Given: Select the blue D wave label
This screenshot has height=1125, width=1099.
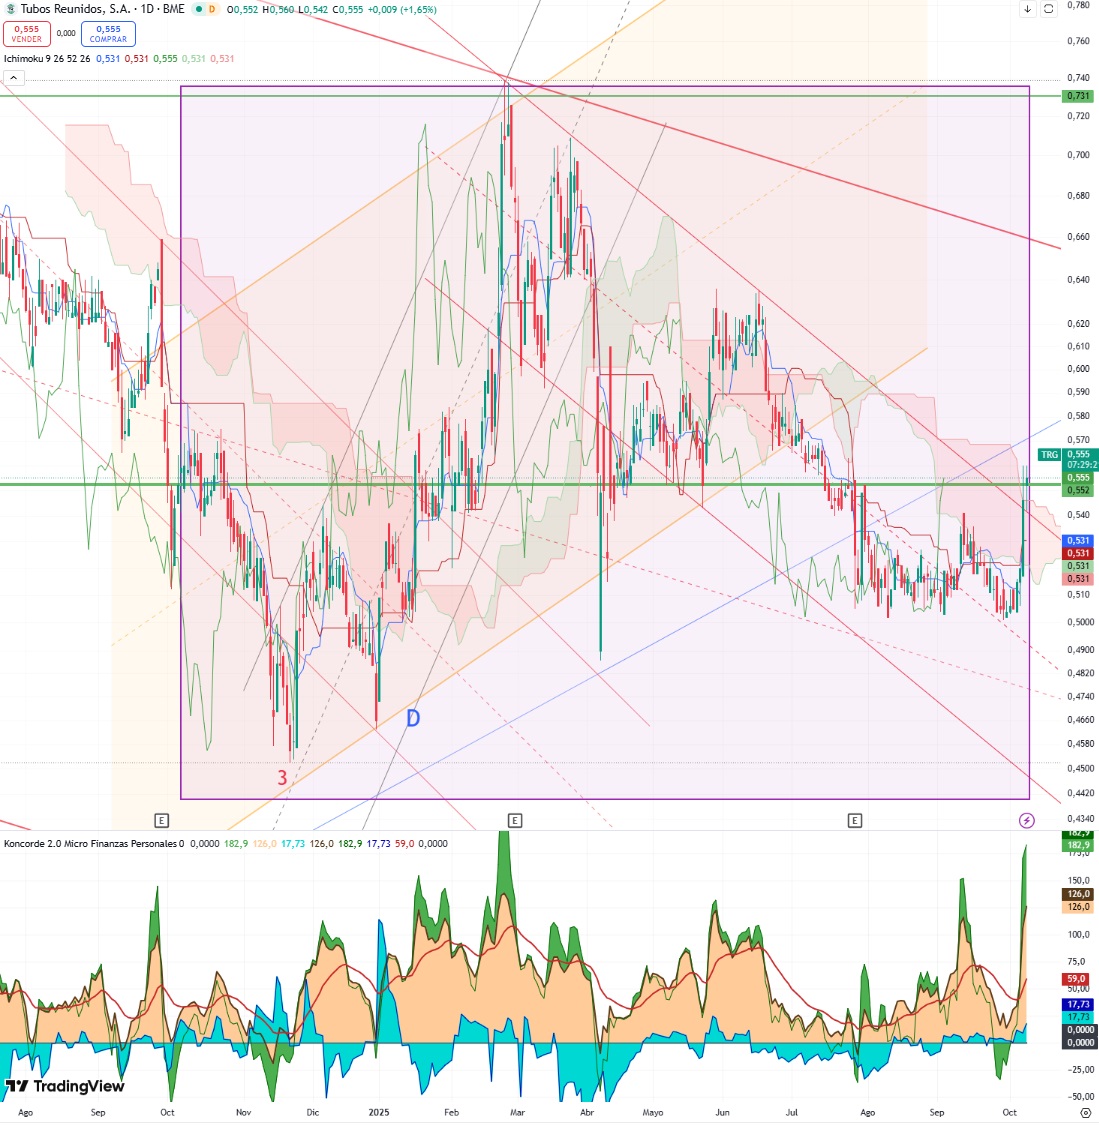Looking at the screenshot, I should point(412,718).
